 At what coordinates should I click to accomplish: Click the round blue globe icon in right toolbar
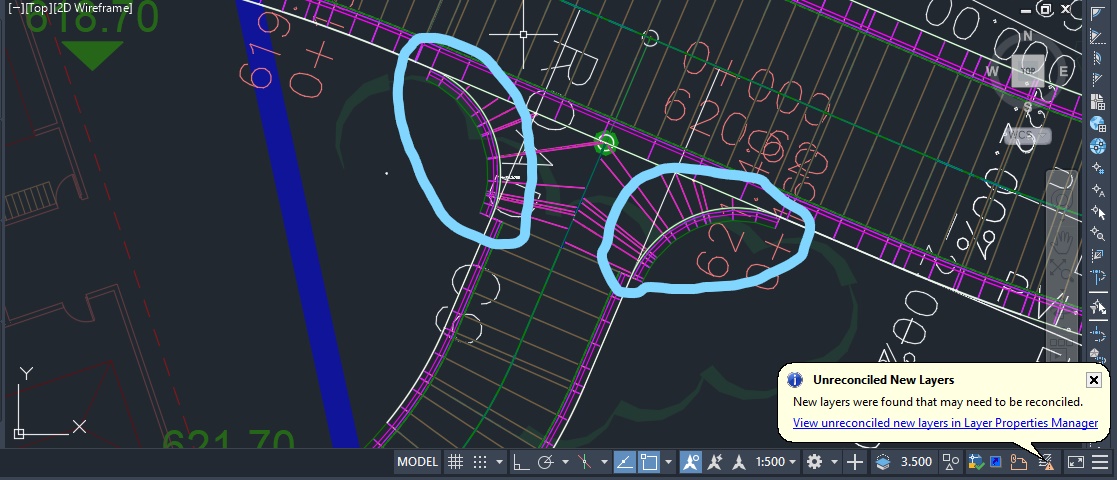tap(1098, 145)
